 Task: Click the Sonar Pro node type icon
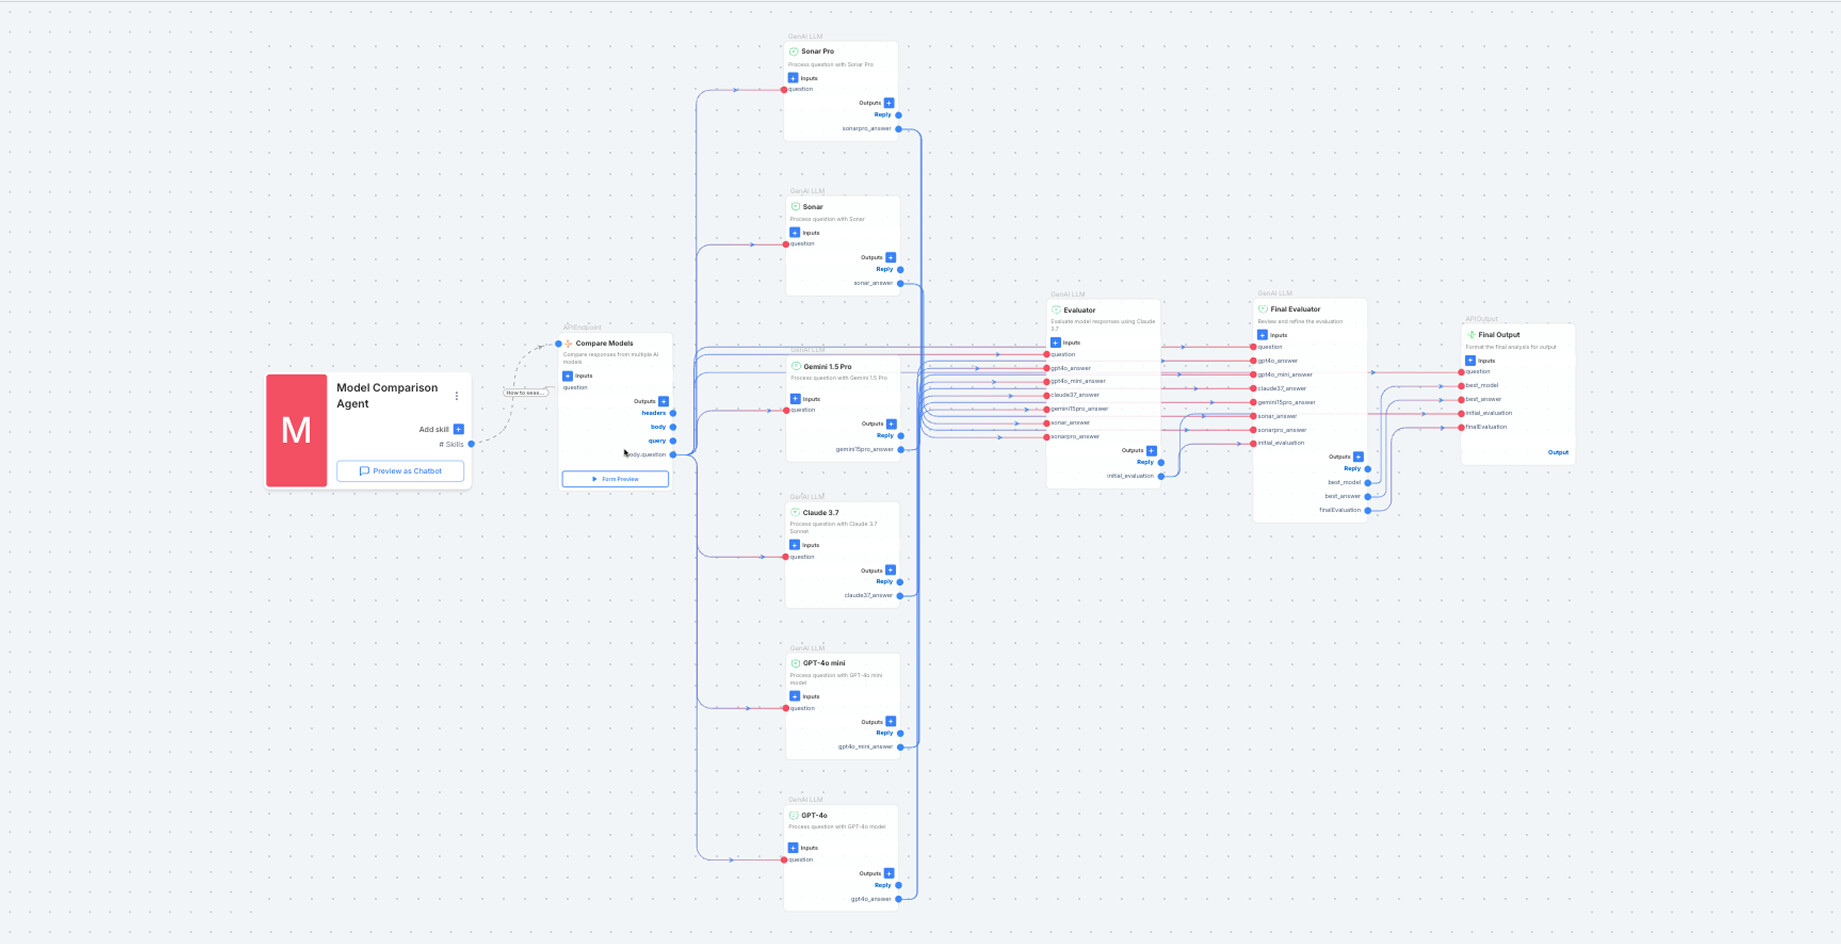pos(794,51)
